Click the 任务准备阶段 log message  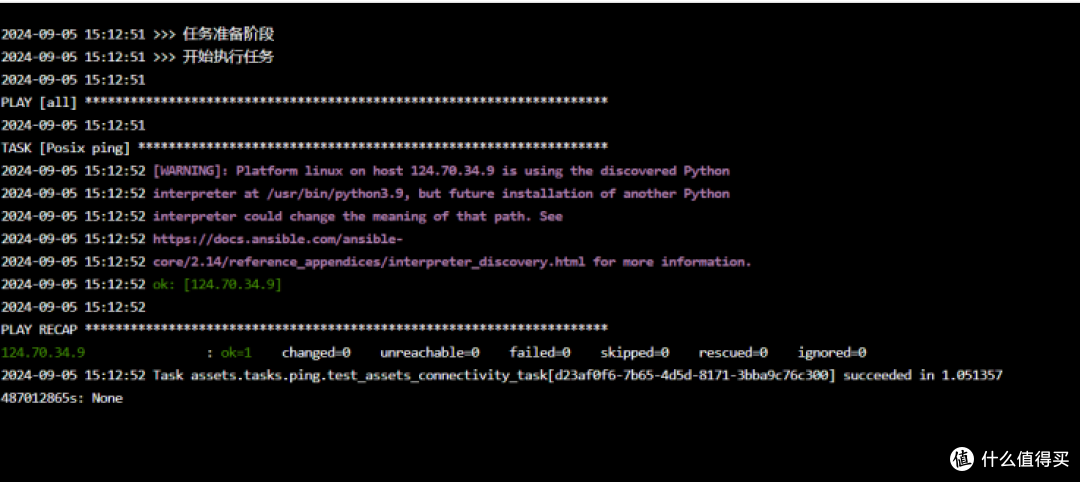(229, 34)
